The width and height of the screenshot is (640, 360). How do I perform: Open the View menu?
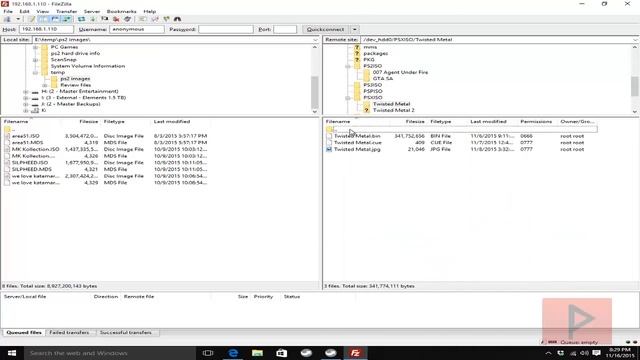pyautogui.click(x=42, y=11)
